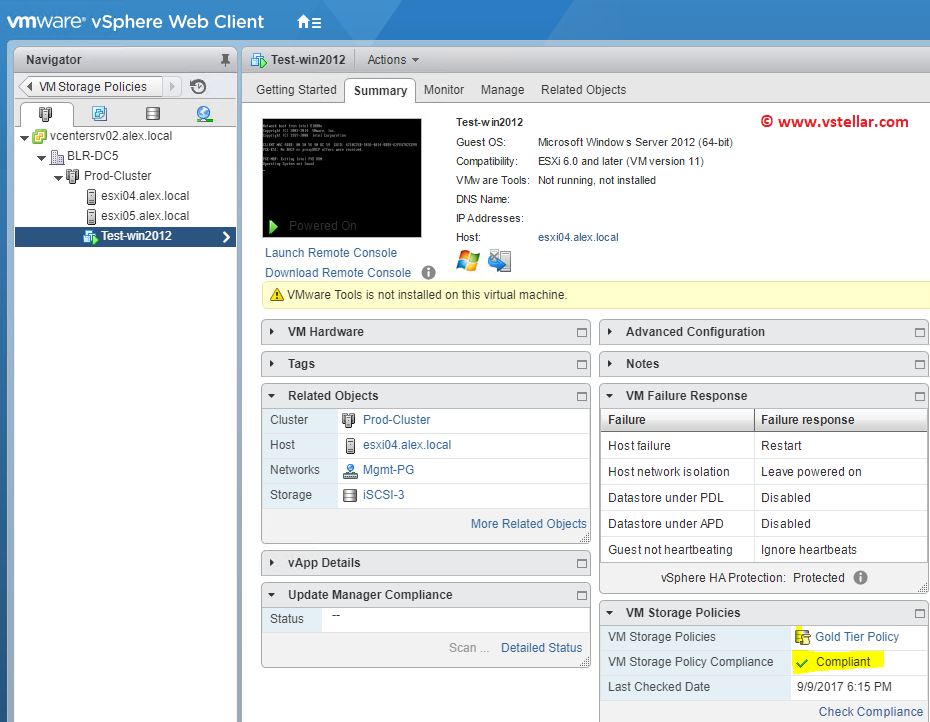The width and height of the screenshot is (930, 722).
Task: Click Launch Remote Console link
Action: pyautogui.click(x=330, y=253)
